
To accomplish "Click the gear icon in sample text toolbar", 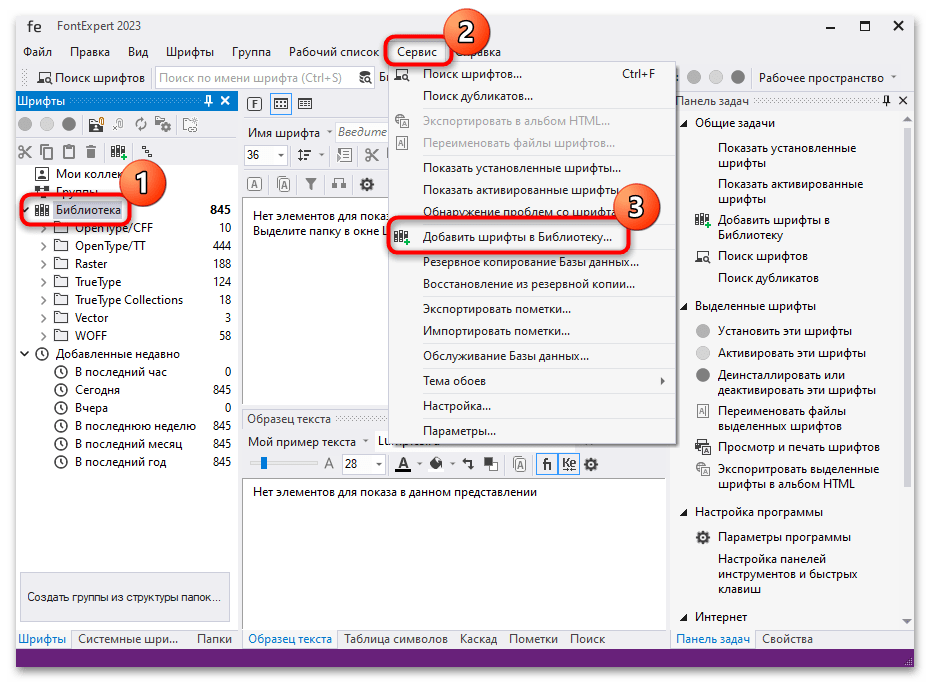I will coord(591,464).
